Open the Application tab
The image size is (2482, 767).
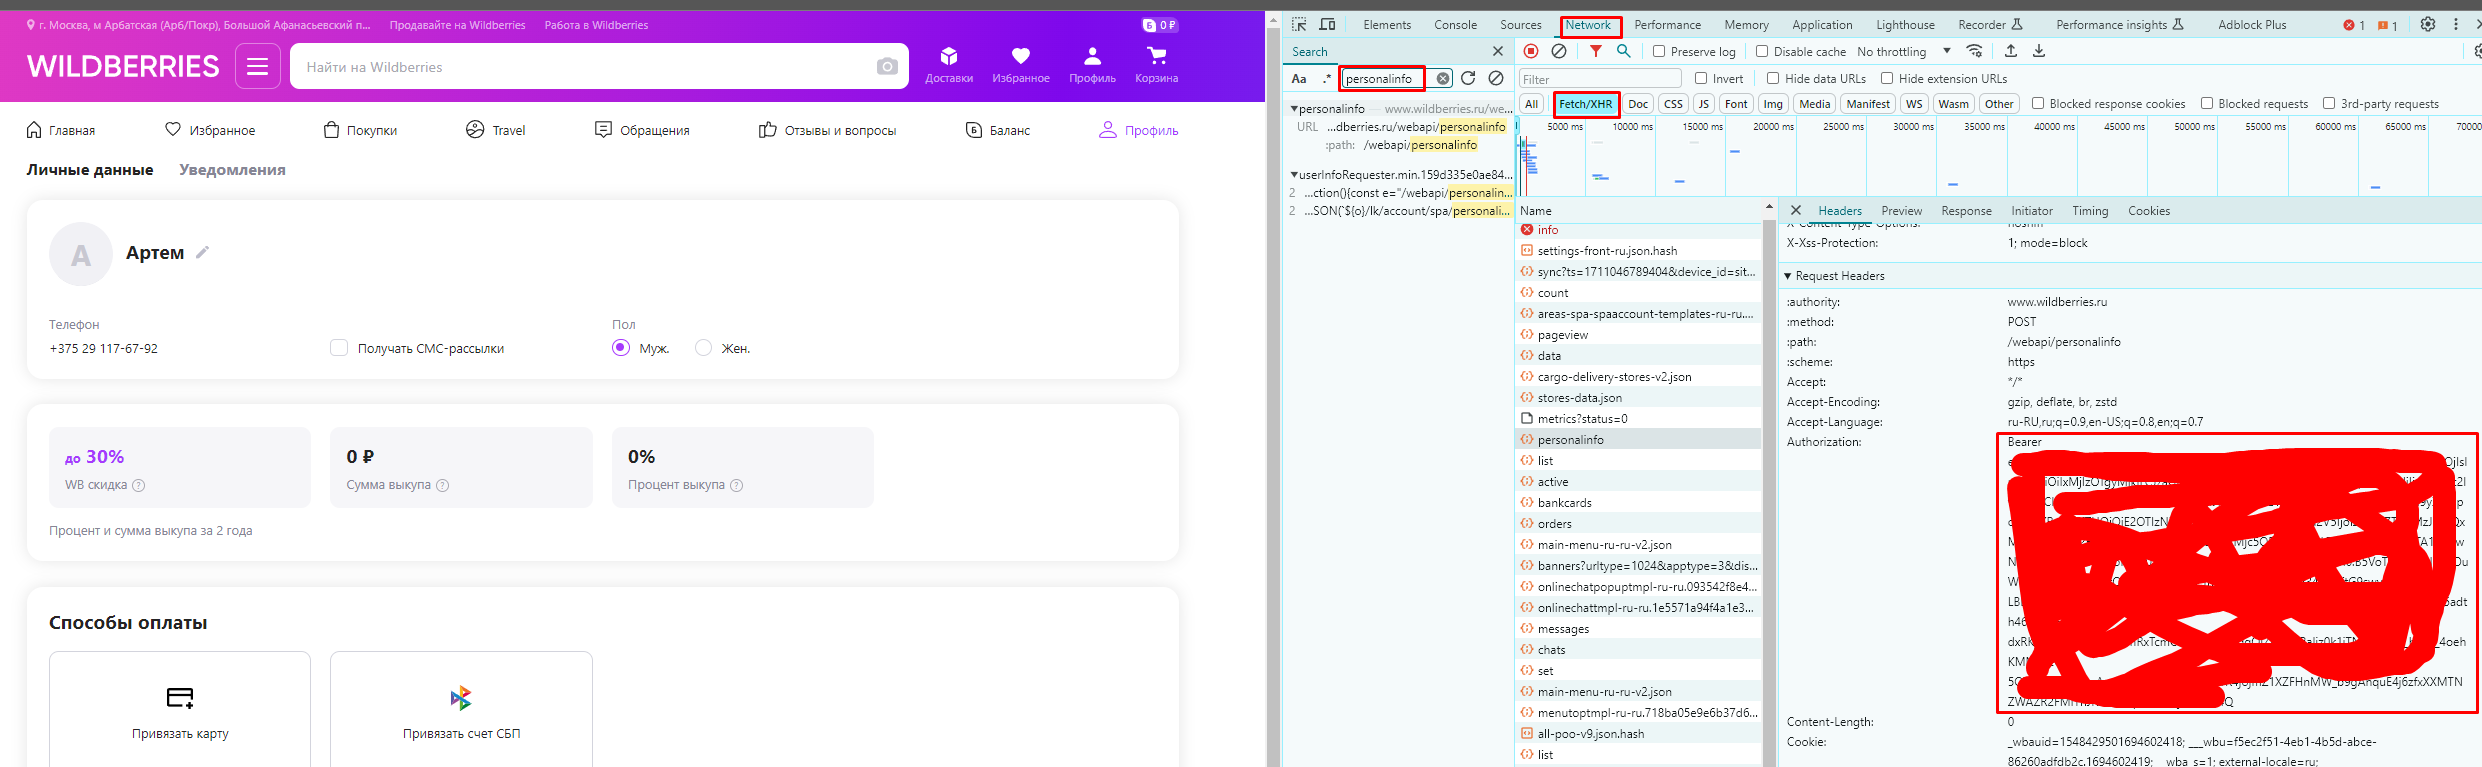point(1822,25)
